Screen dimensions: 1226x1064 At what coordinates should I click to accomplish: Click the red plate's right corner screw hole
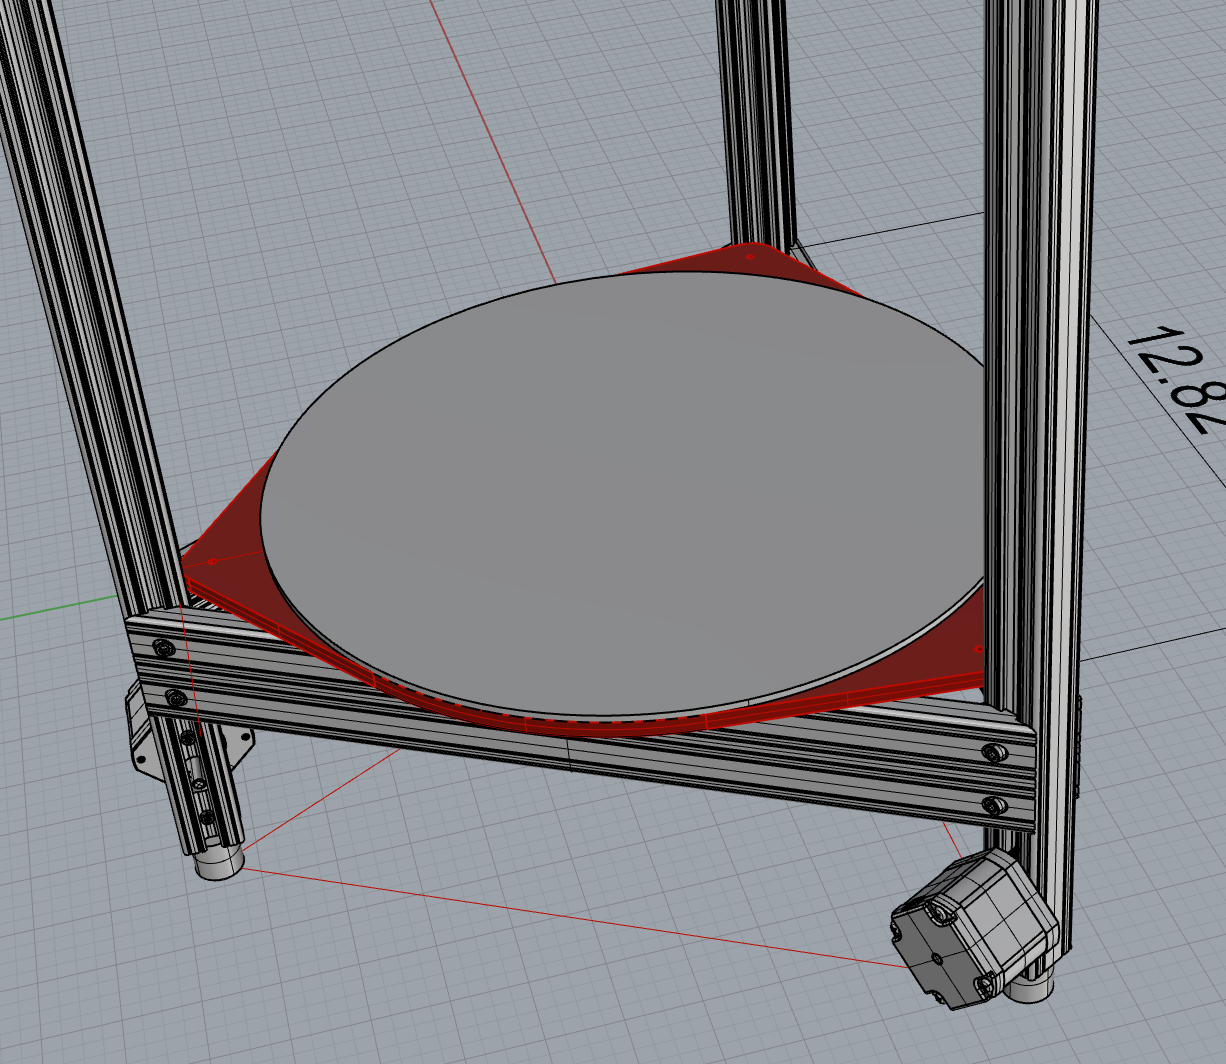(x=978, y=649)
